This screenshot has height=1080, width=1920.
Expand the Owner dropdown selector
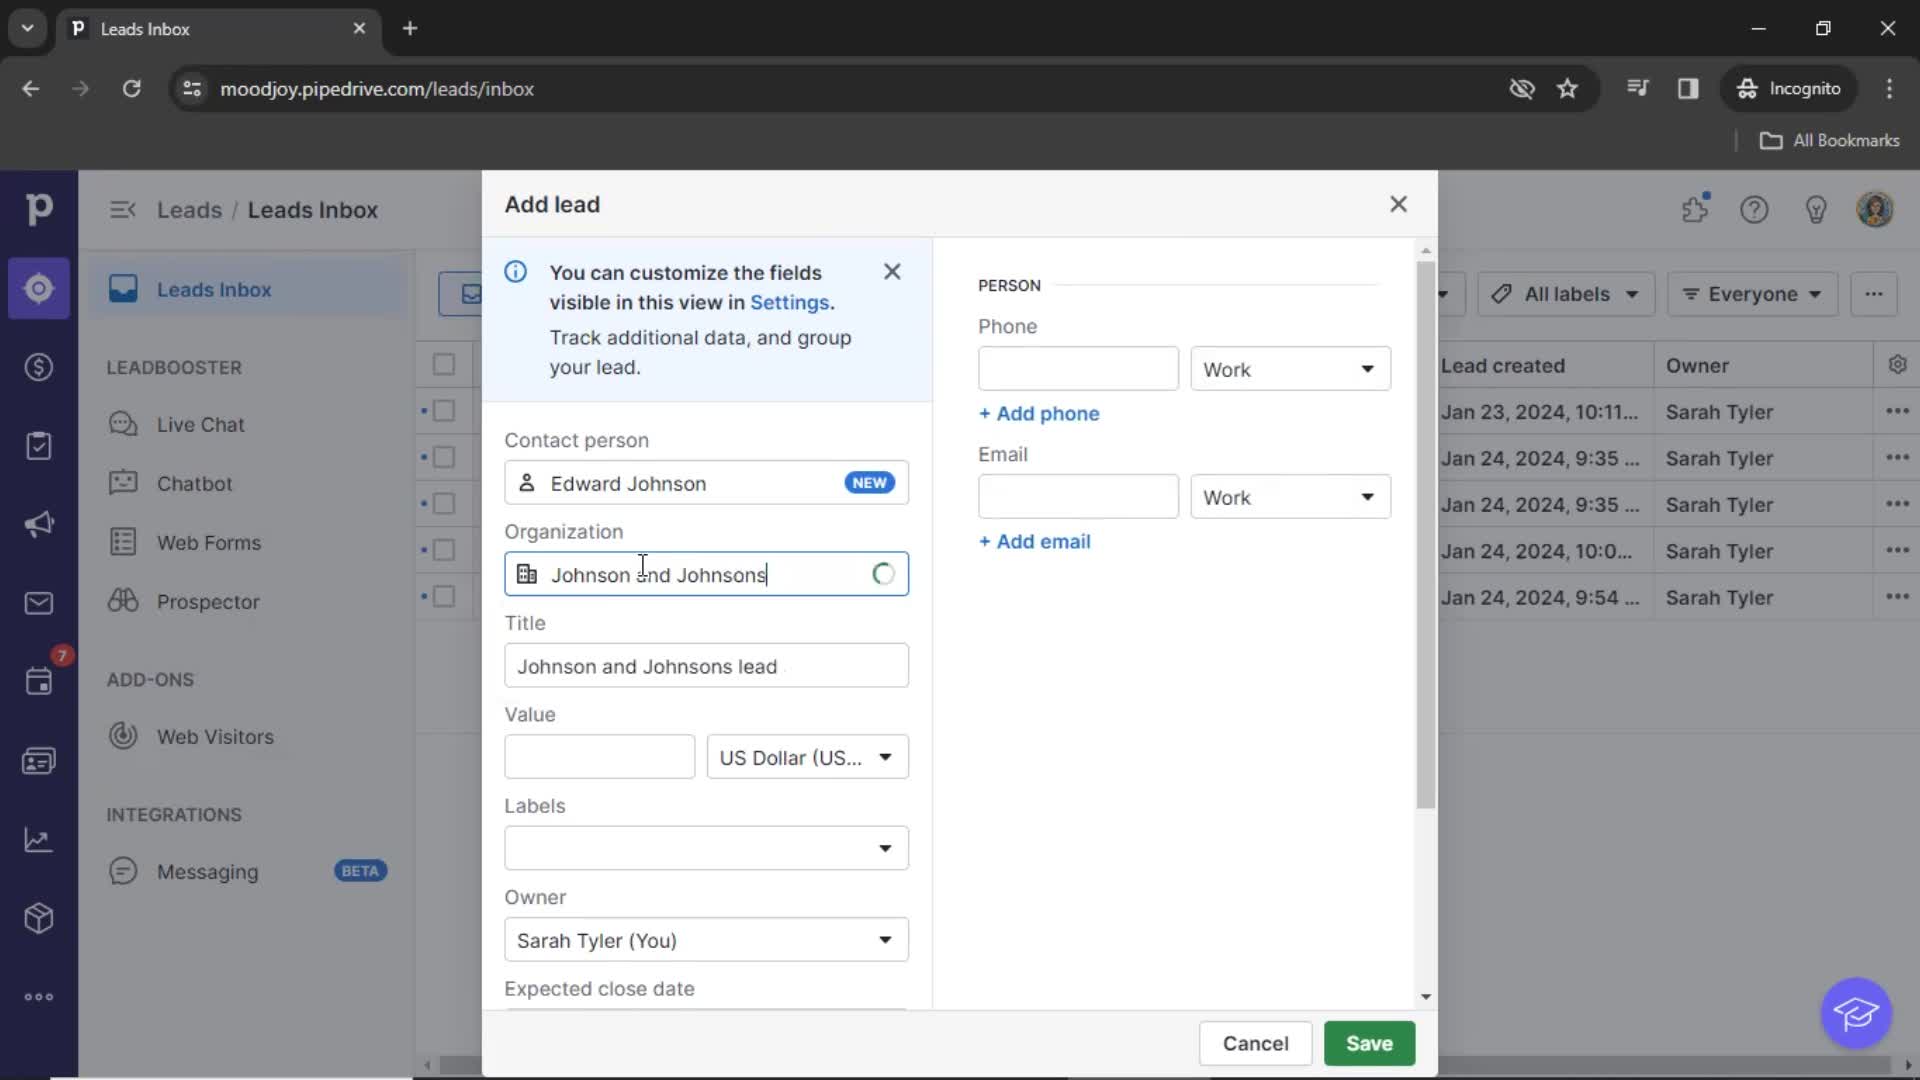[x=884, y=939]
